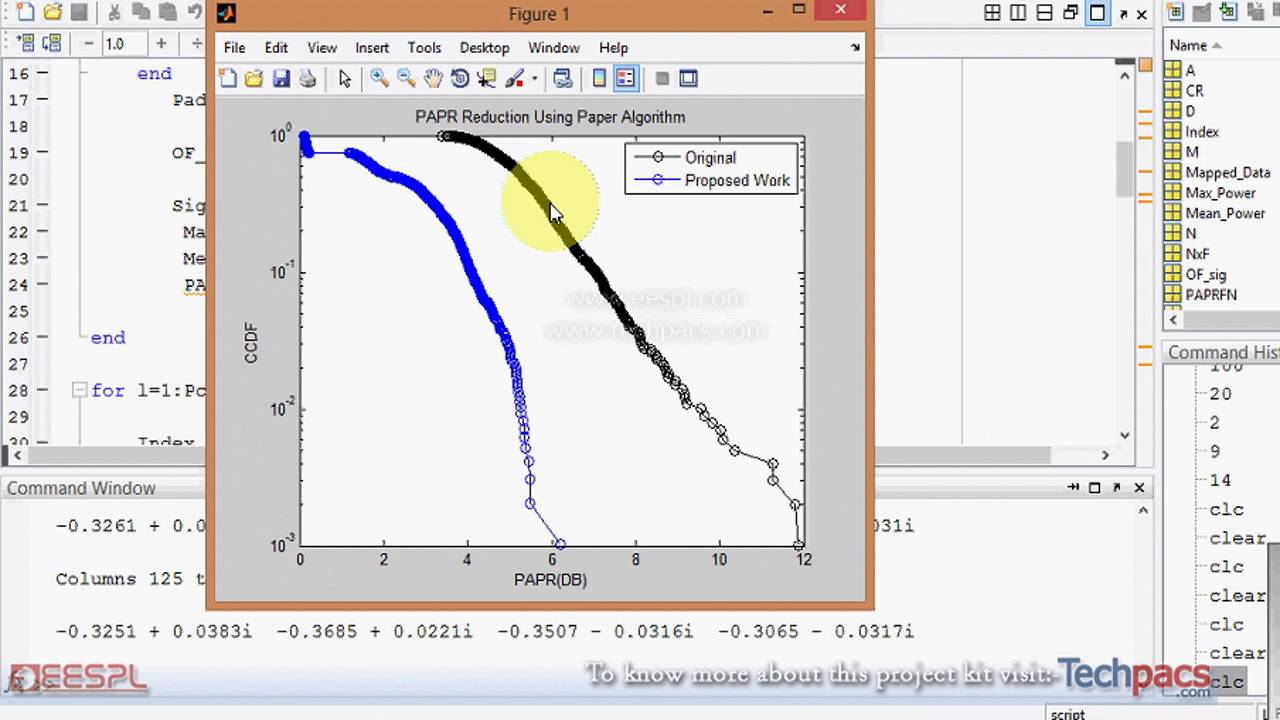Viewport: 1280px width, 720px height.
Task: Open the Window menu in Figure 1
Action: pyautogui.click(x=553, y=47)
